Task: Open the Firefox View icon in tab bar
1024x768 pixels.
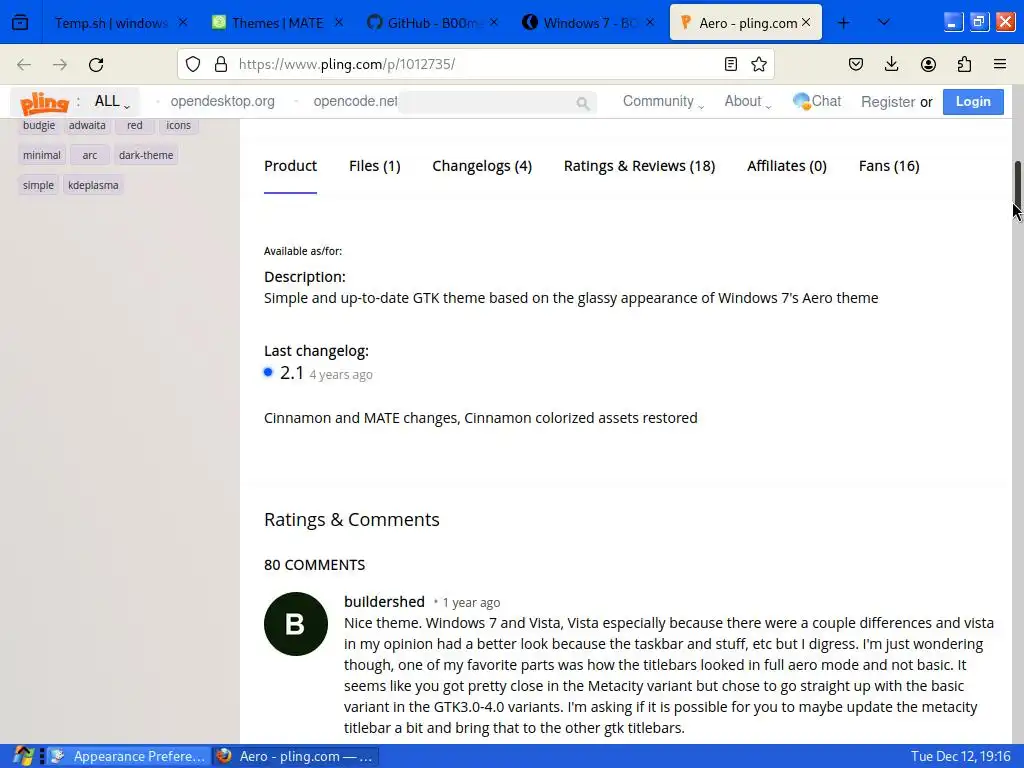Action: (x=20, y=23)
